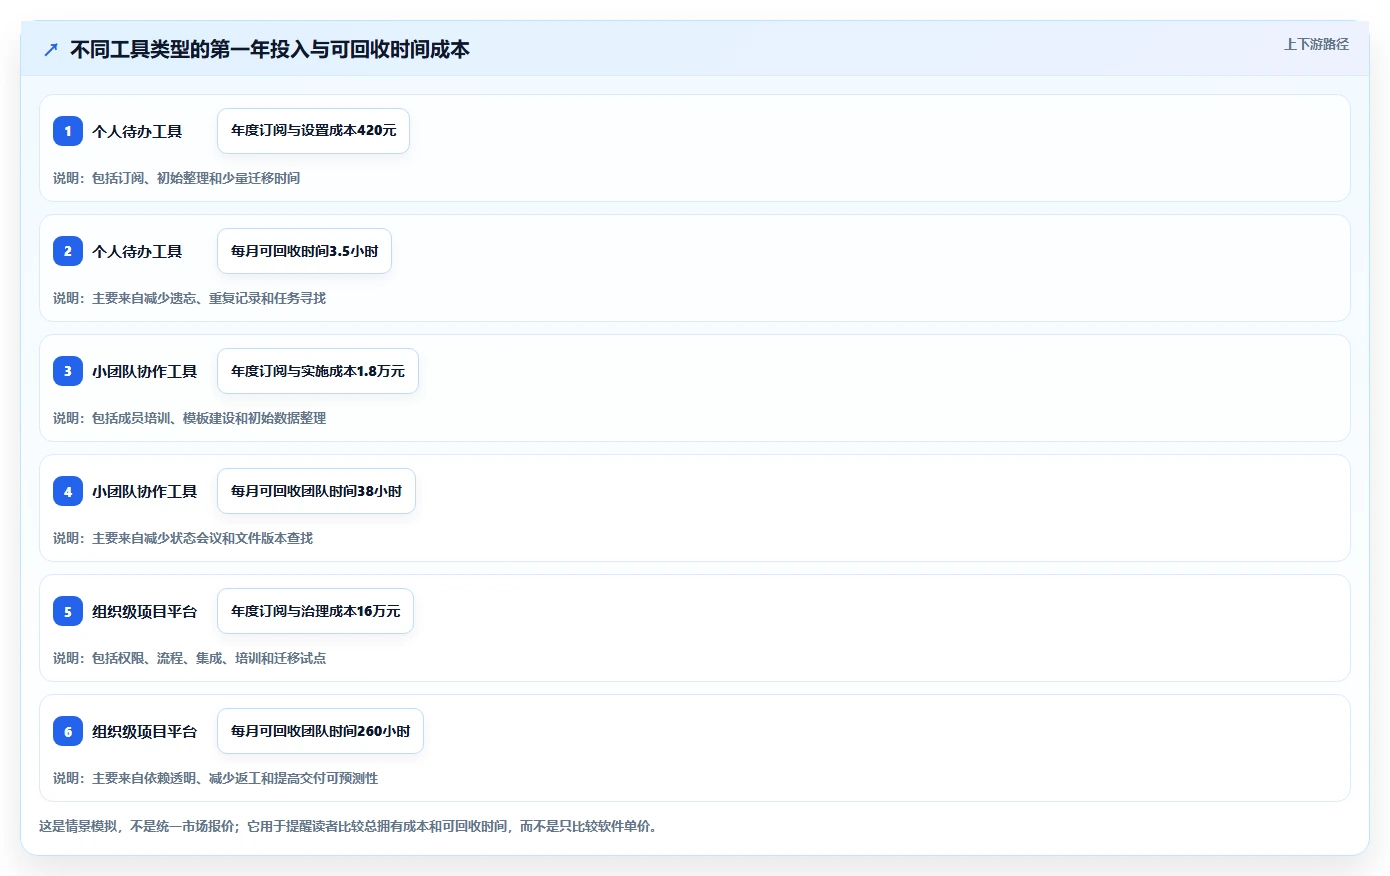This screenshot has height=876, width=1390.
Task: Click the footer disclaimer starting 这是情景模拟
Action: click(350, 826)
